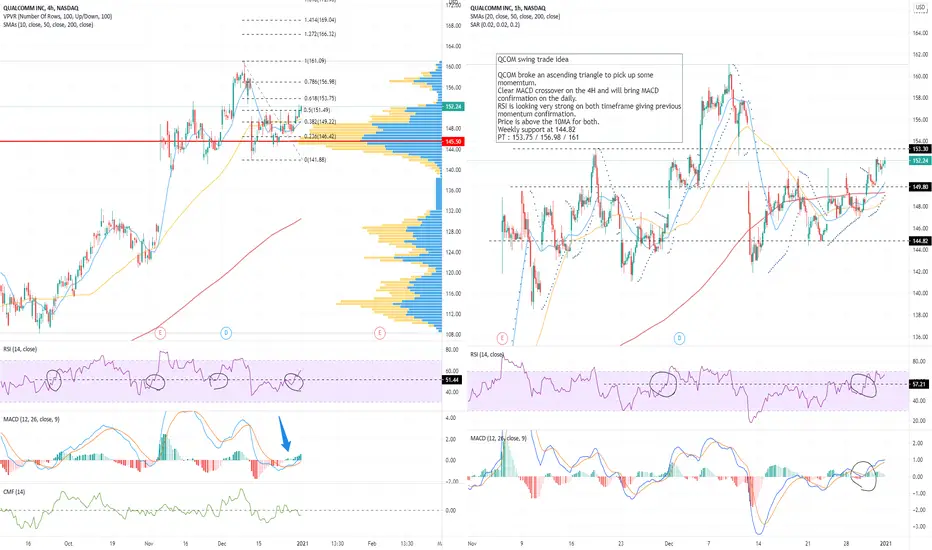Select the 0.5(151.49) Fibonacci level label
932x550 pixels.
[x=317, y=110]
